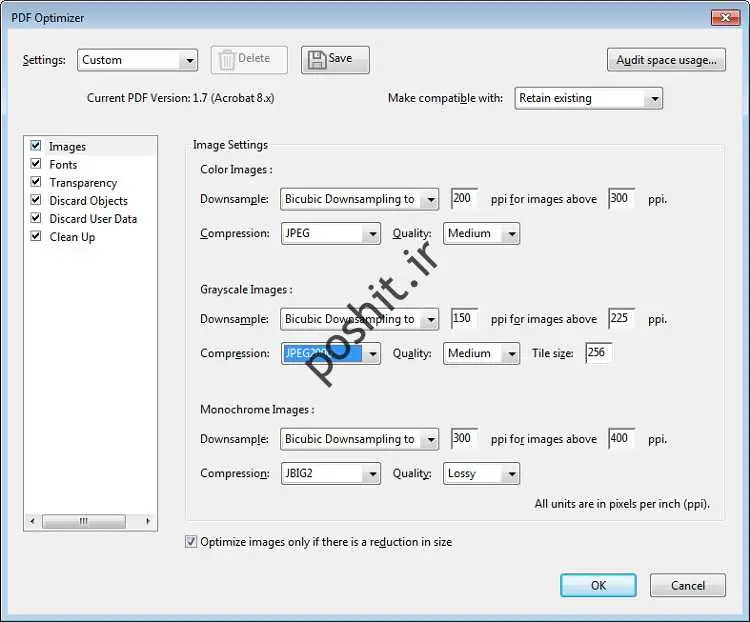Open the Monochrome Quality Lossy dropdown

pyautogui.click(x=482, y=473)
